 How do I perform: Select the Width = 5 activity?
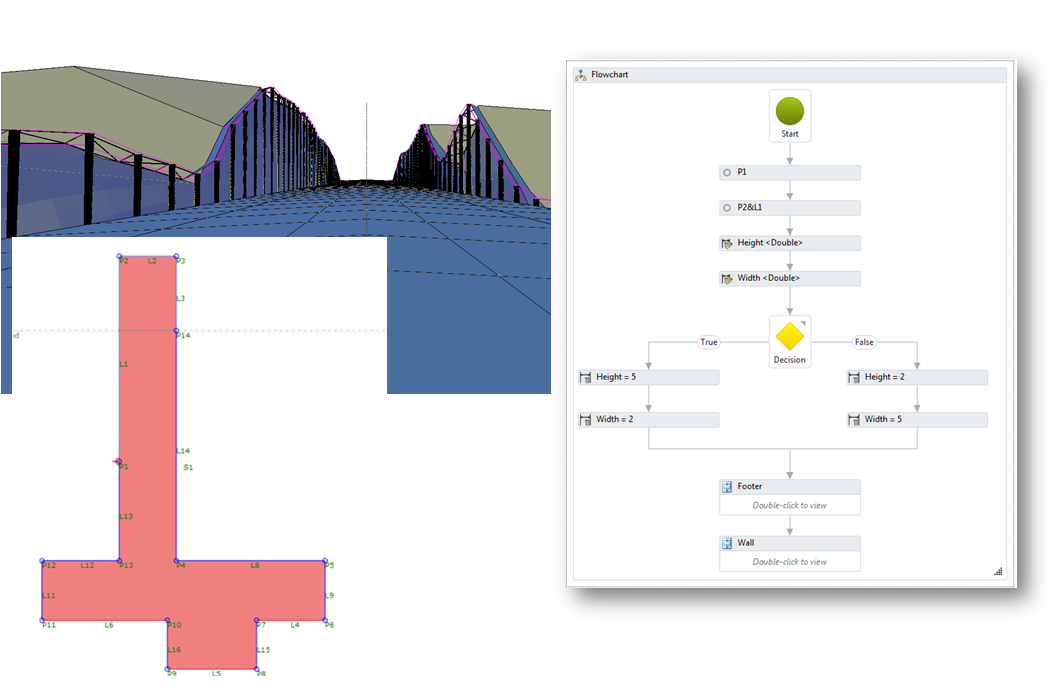[917, 419]
